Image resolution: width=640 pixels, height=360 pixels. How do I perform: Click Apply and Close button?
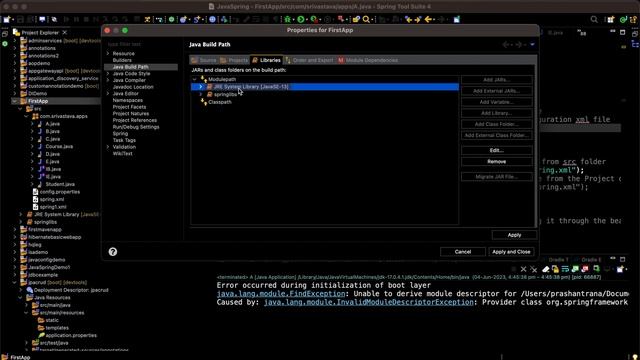tap(511, 252)
